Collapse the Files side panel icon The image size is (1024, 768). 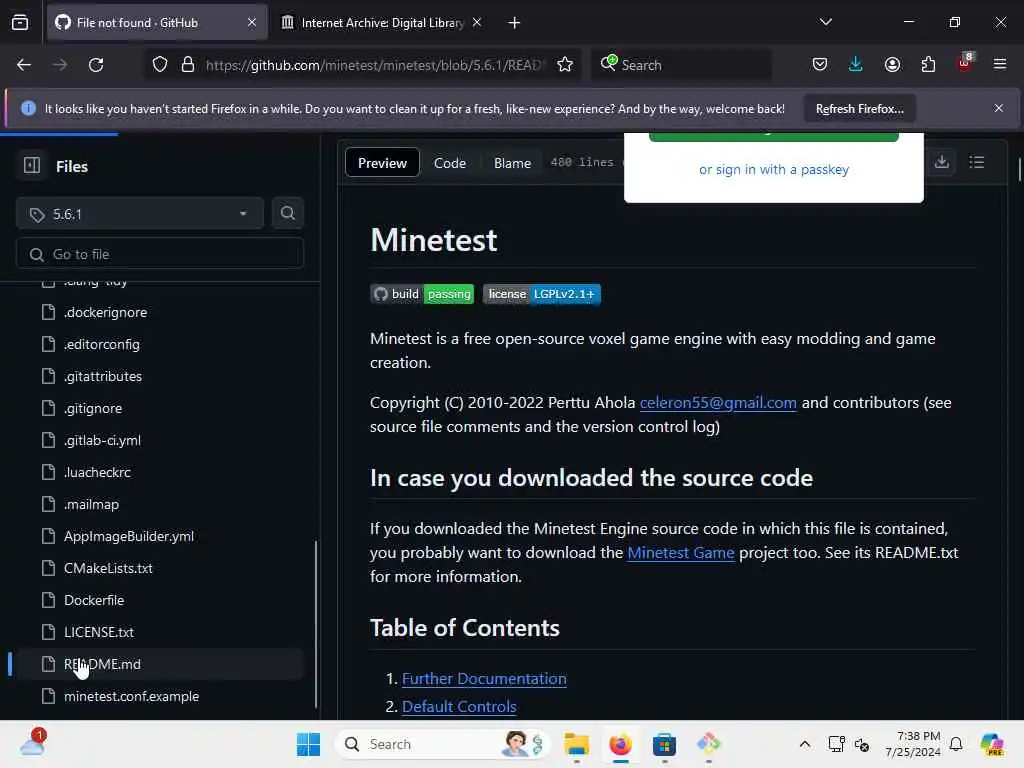point(32,165)
